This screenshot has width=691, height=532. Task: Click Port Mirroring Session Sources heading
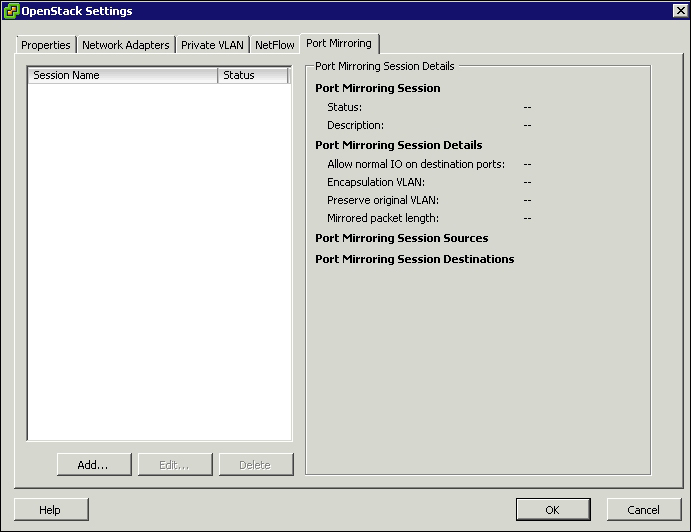(401, 238)
